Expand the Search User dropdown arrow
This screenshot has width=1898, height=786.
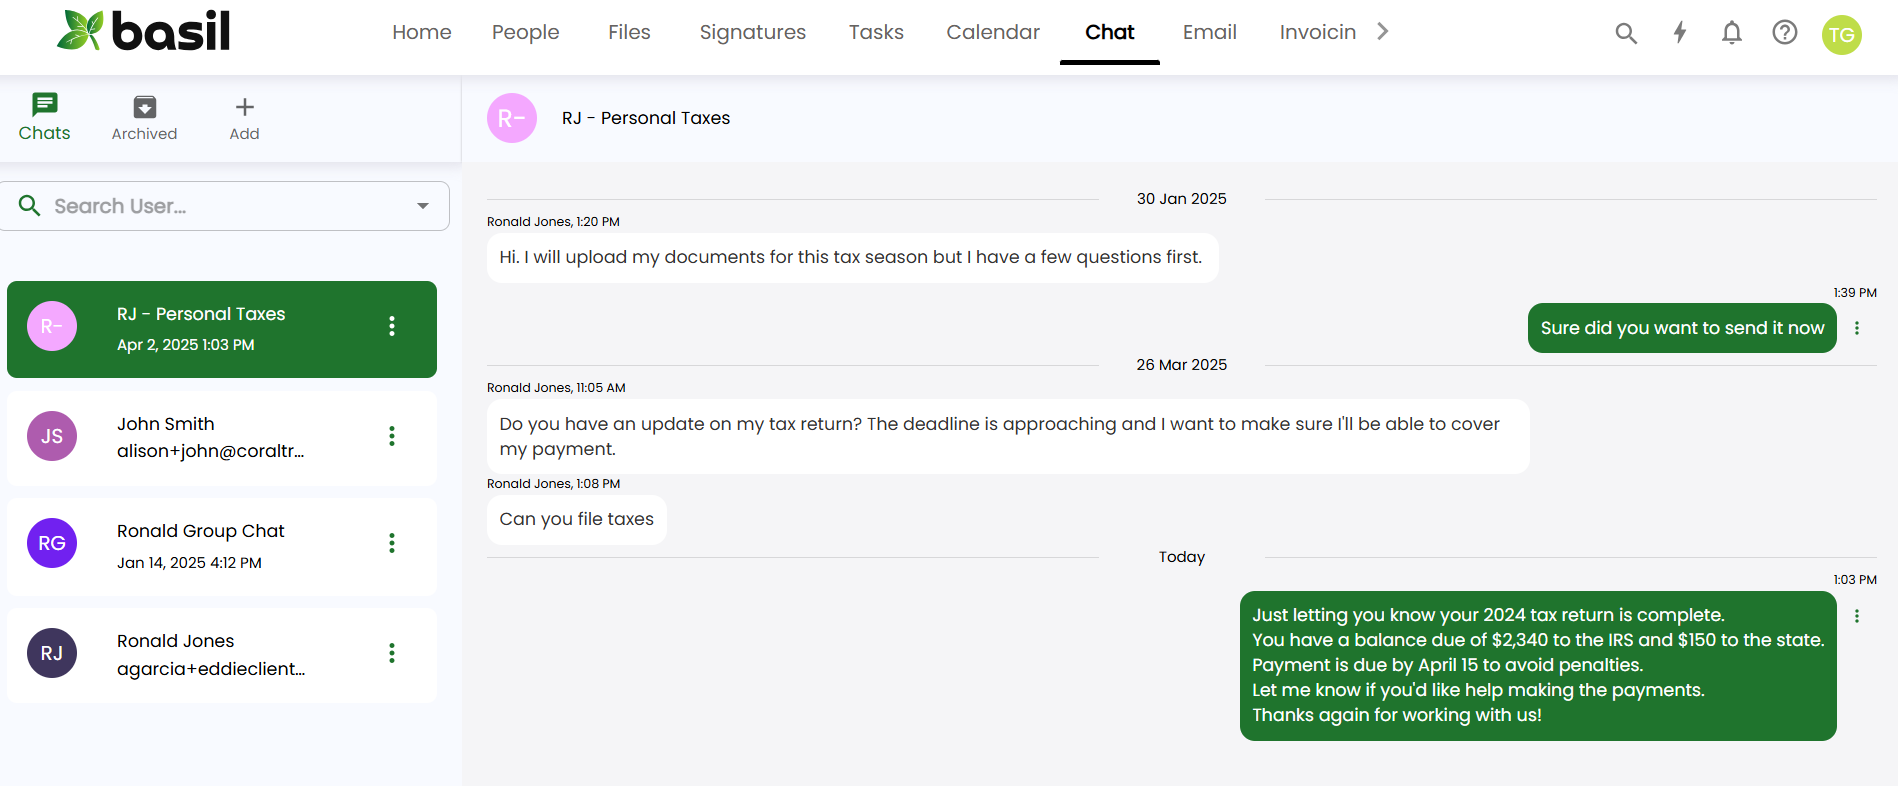tap(423, 206)
